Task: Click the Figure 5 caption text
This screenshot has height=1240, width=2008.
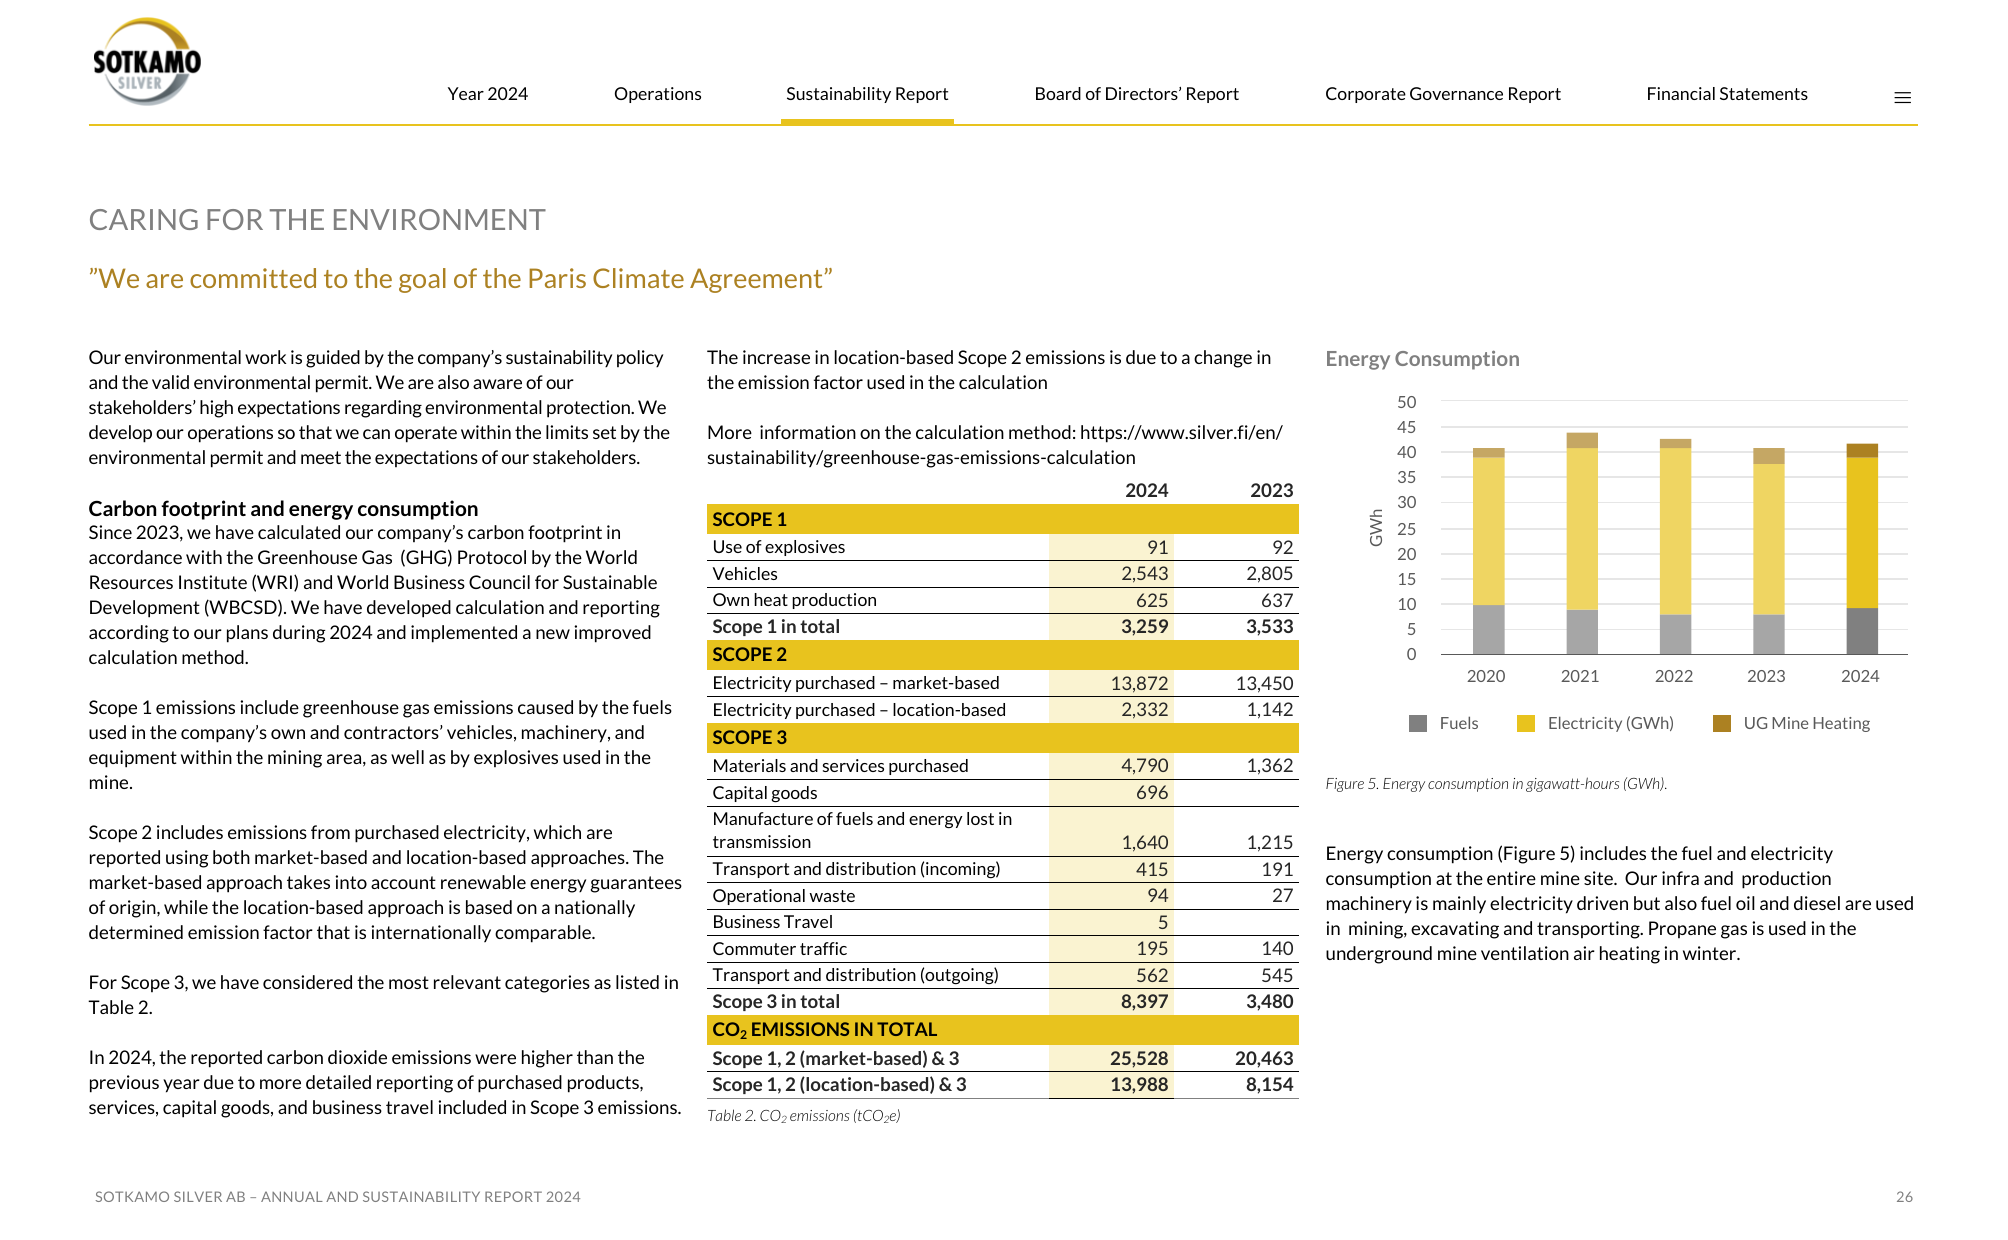Action: click(1496, 784)
